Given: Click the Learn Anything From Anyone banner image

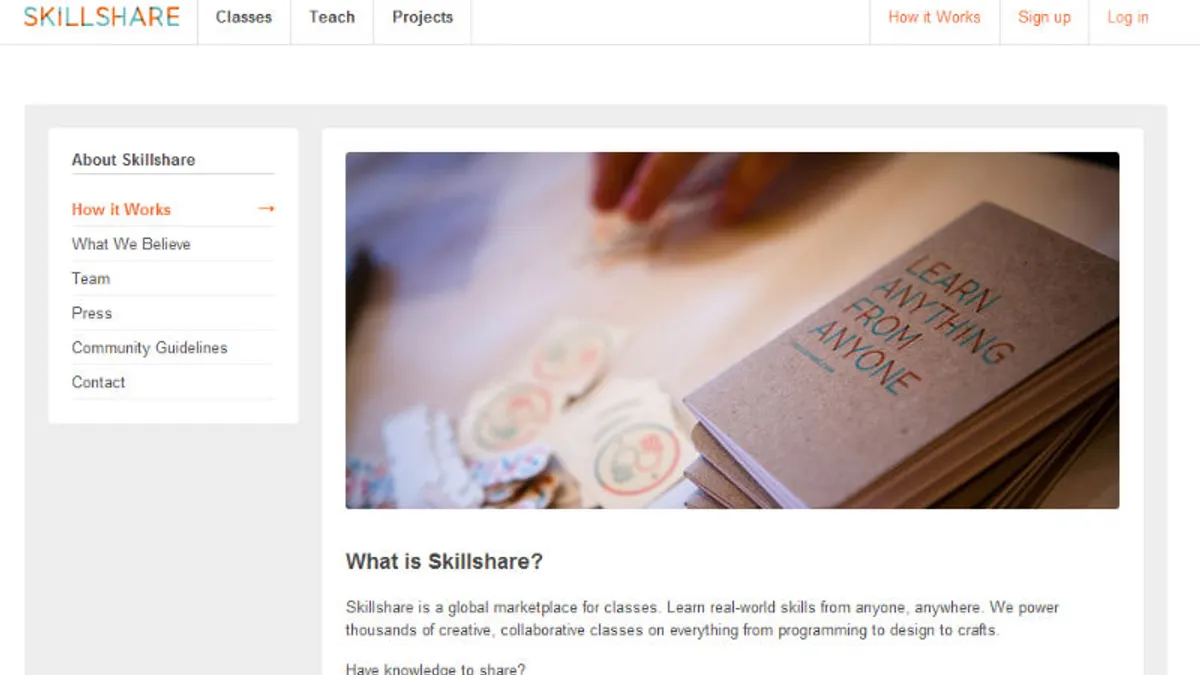Looking at the screenshot, I should (732, 330).
